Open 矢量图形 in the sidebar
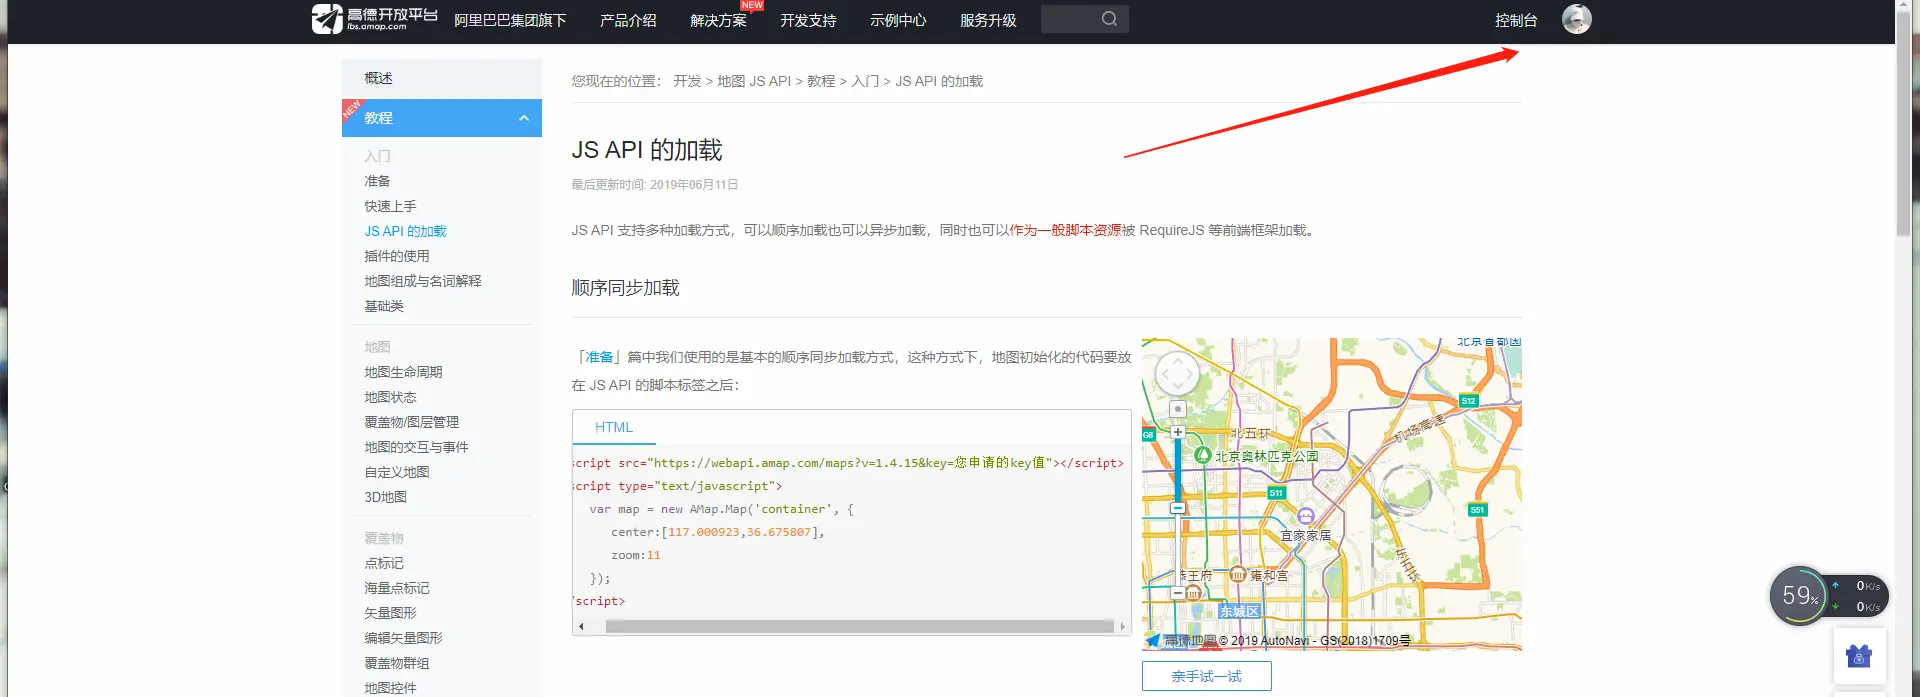Viewport: 1920px width, 697px height. pyautogui.click(x=390, y=613)
